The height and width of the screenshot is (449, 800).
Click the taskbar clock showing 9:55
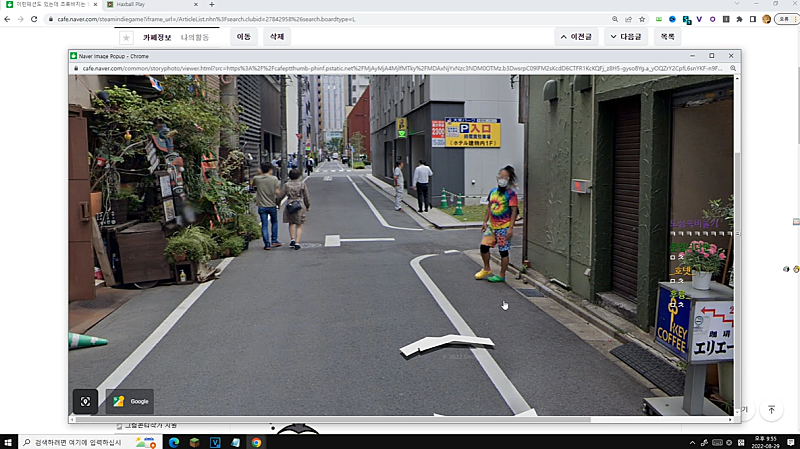pyautogui.click(x=765, y=442)
